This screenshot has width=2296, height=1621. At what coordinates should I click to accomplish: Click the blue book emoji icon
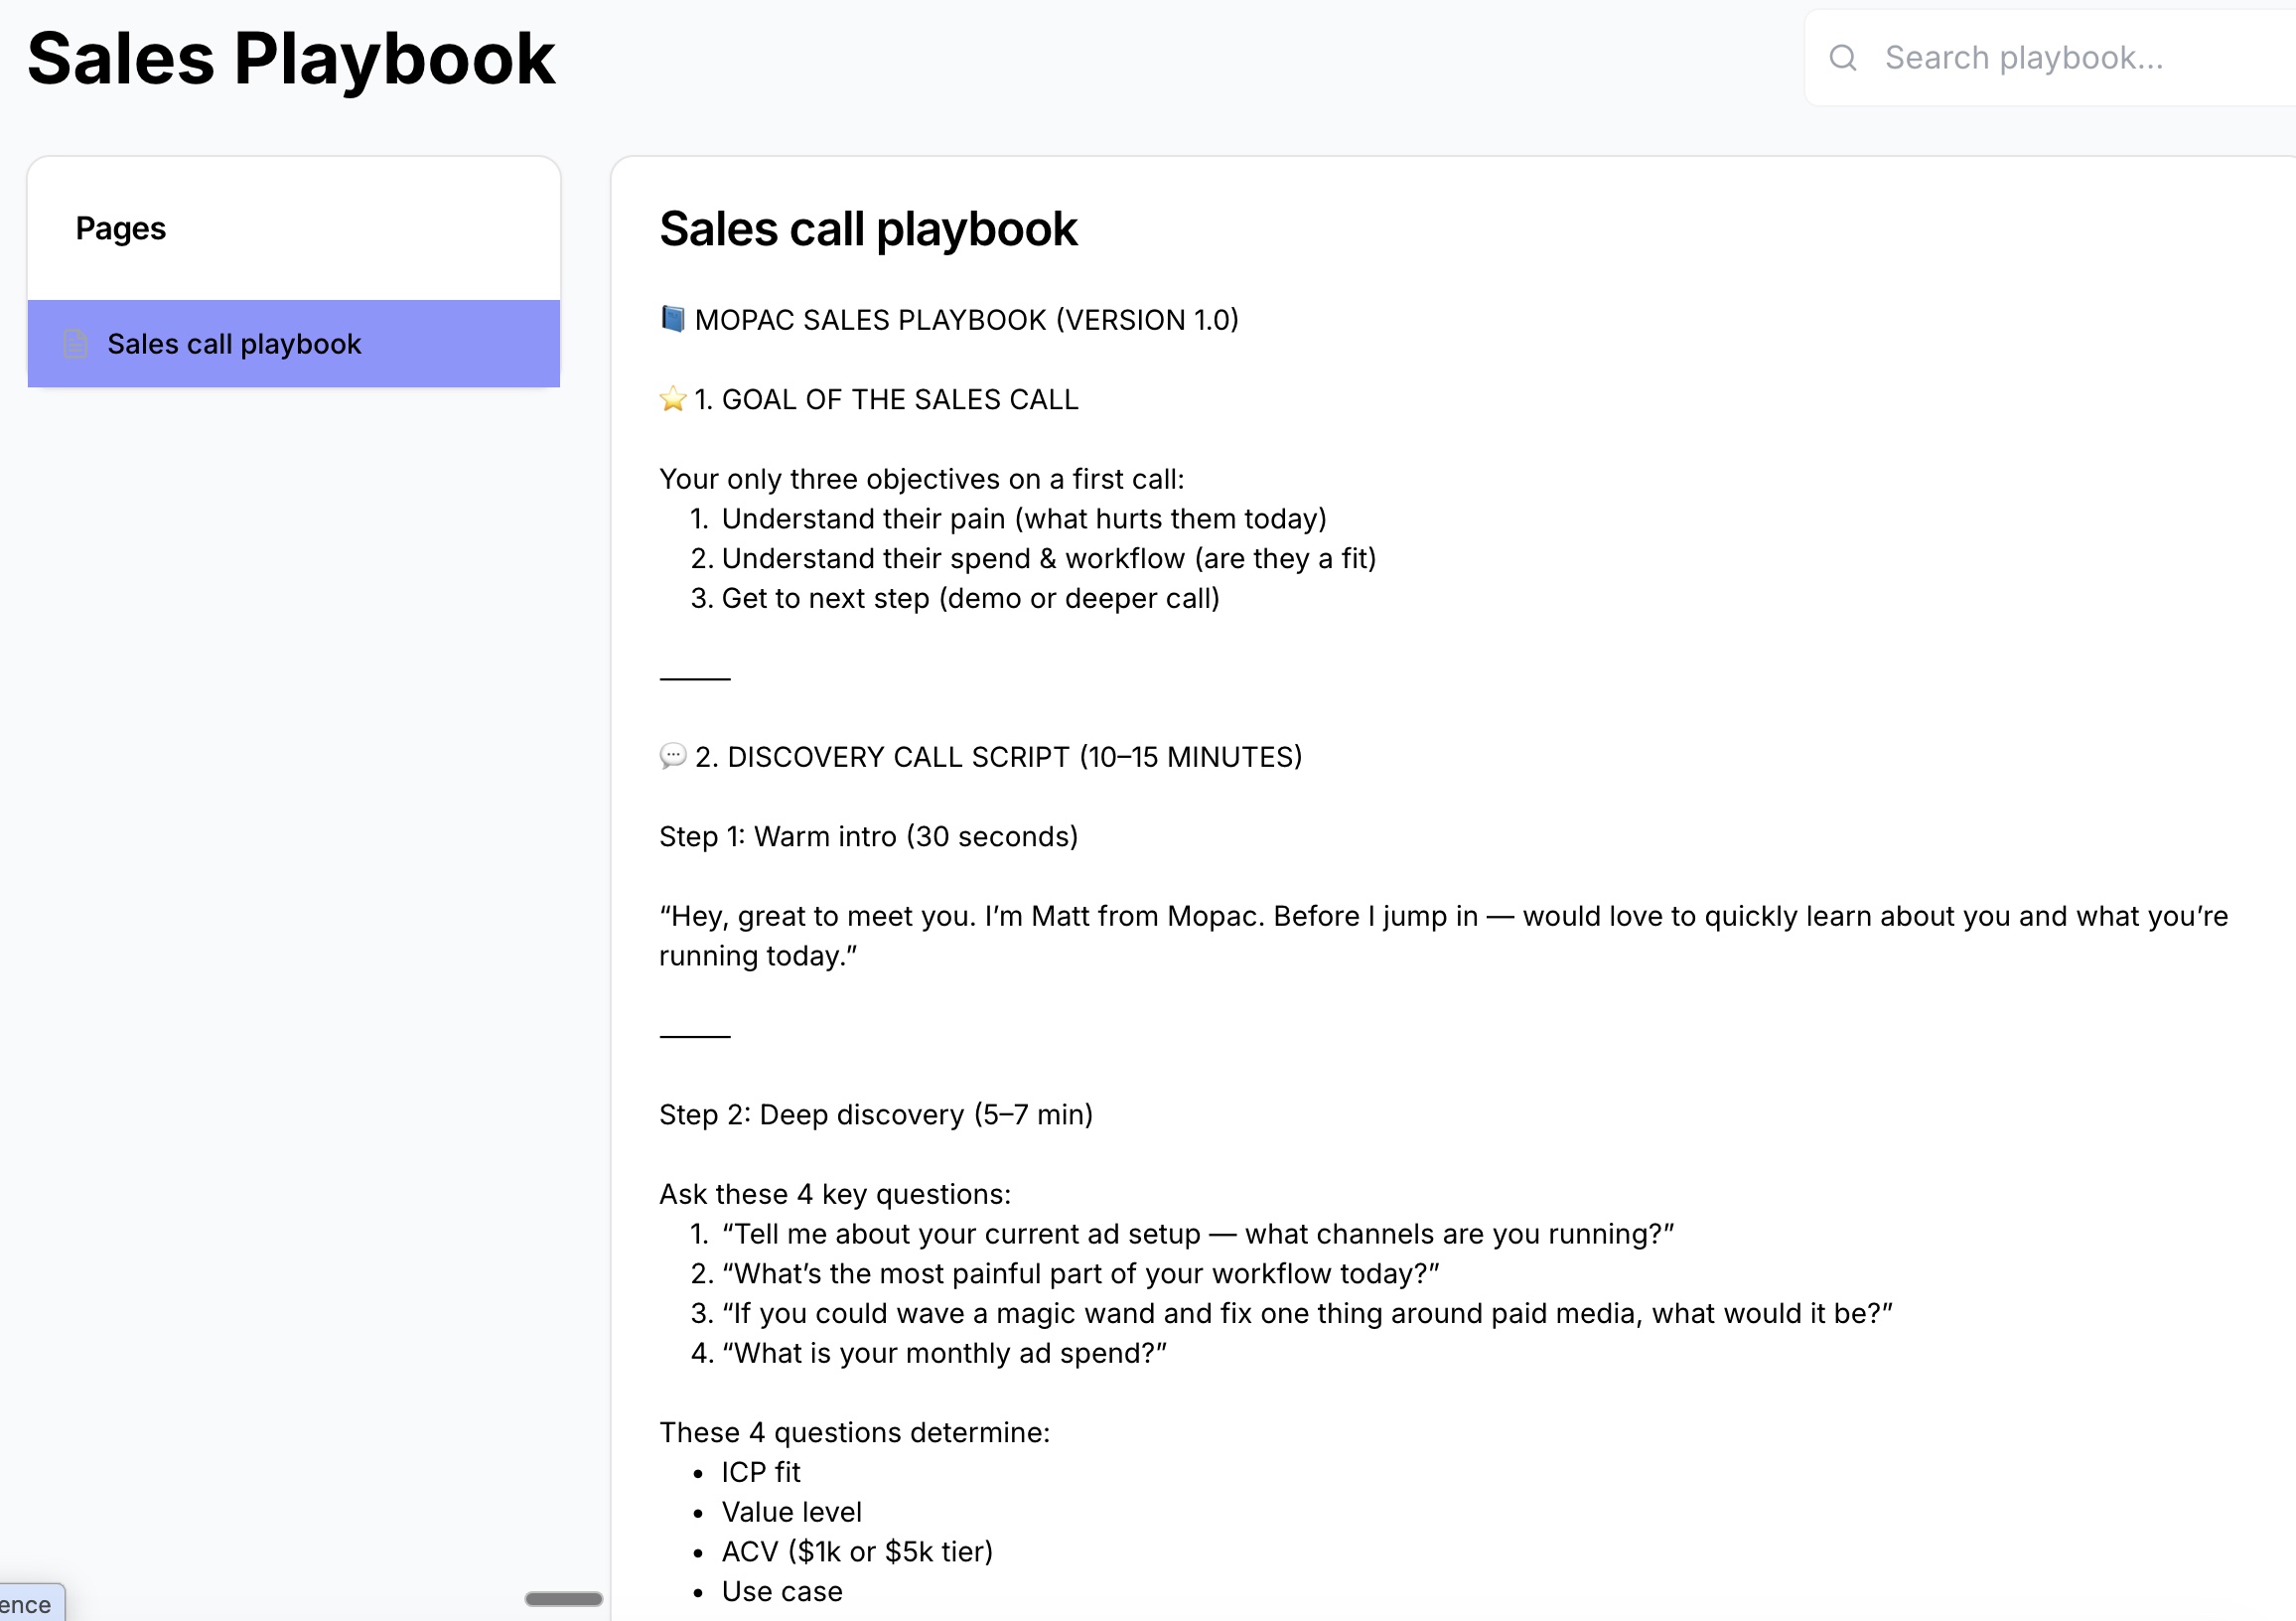coord(673,320)
